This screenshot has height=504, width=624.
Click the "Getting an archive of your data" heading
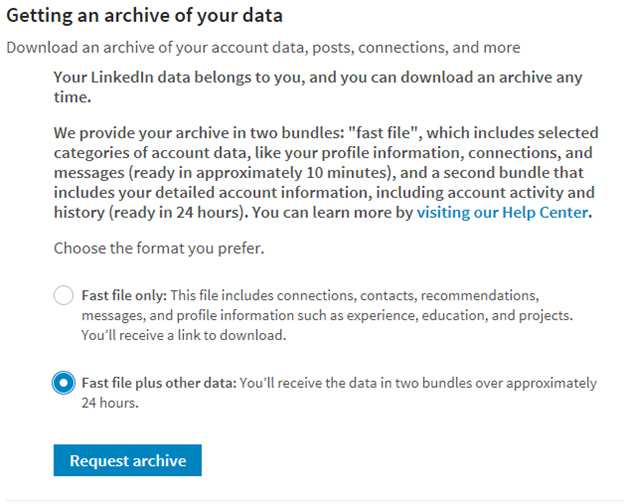(145, 16)
